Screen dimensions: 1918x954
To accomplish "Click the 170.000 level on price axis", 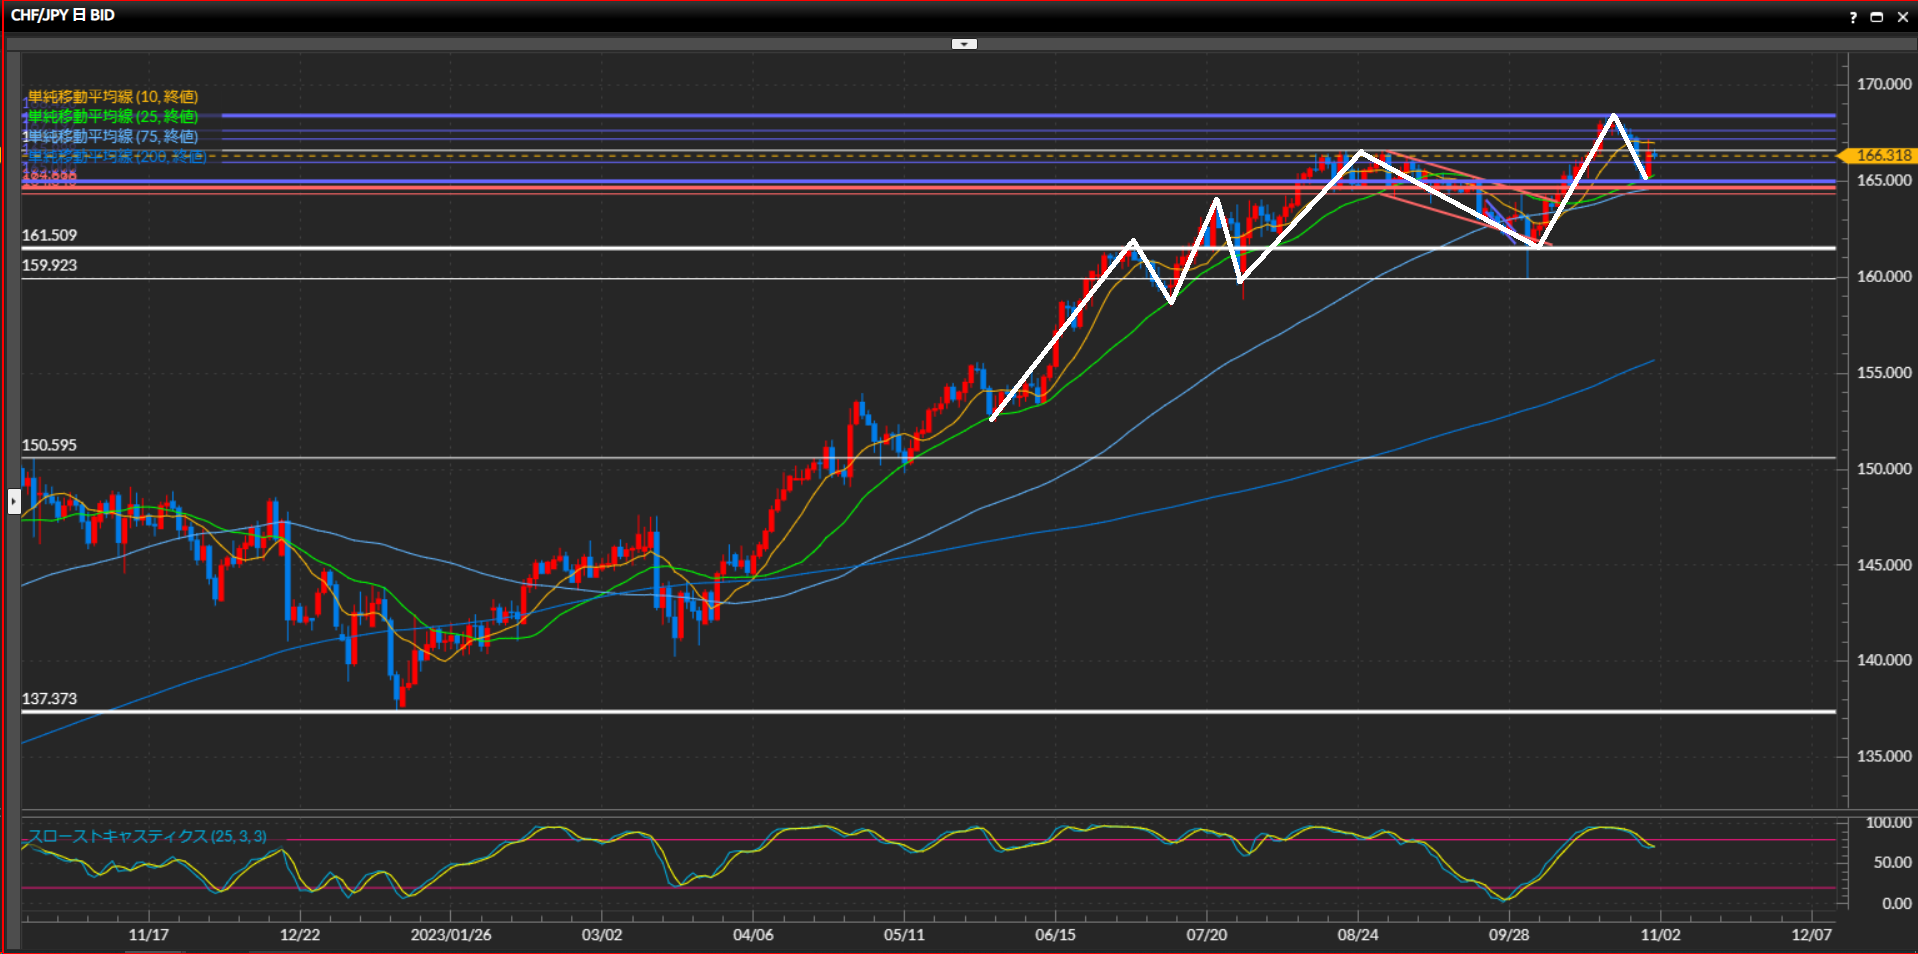I will (1883, 84).
